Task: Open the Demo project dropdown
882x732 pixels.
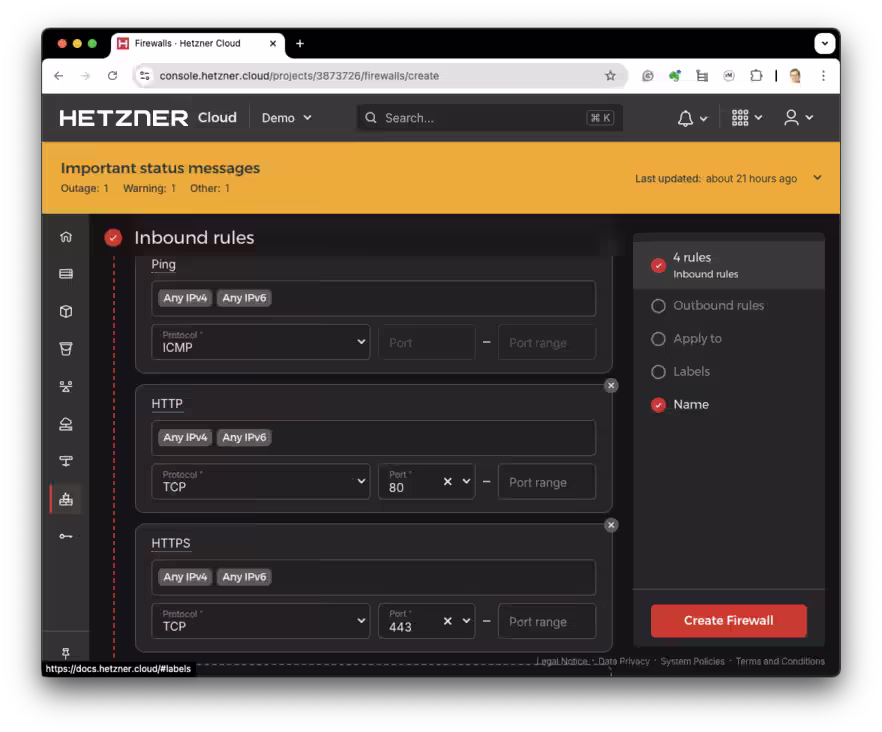Action: click(286, 118)
